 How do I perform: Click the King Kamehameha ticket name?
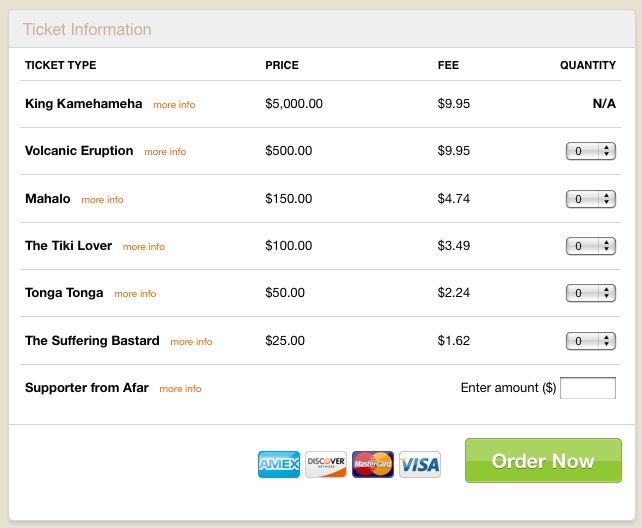tap(84, 104)
